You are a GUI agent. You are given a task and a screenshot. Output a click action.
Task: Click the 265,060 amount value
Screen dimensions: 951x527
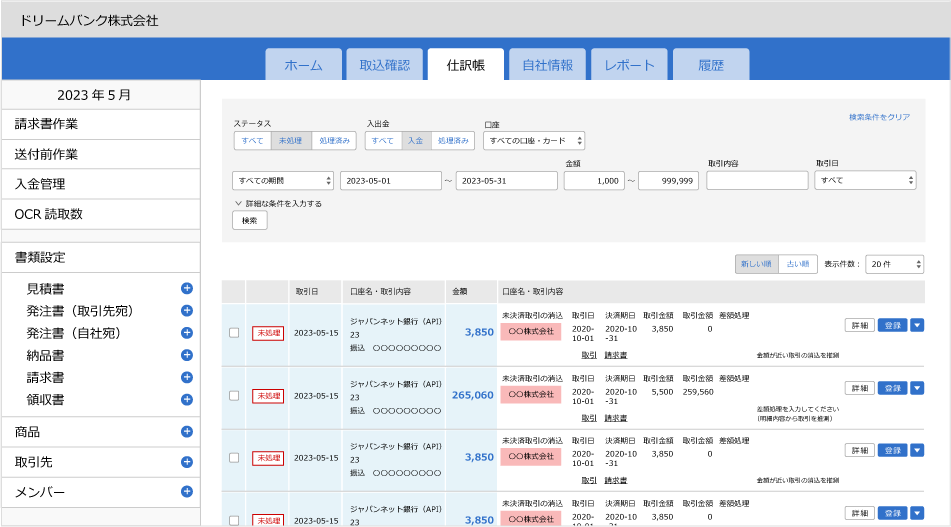pyautogui.click(x=472, y=395)
